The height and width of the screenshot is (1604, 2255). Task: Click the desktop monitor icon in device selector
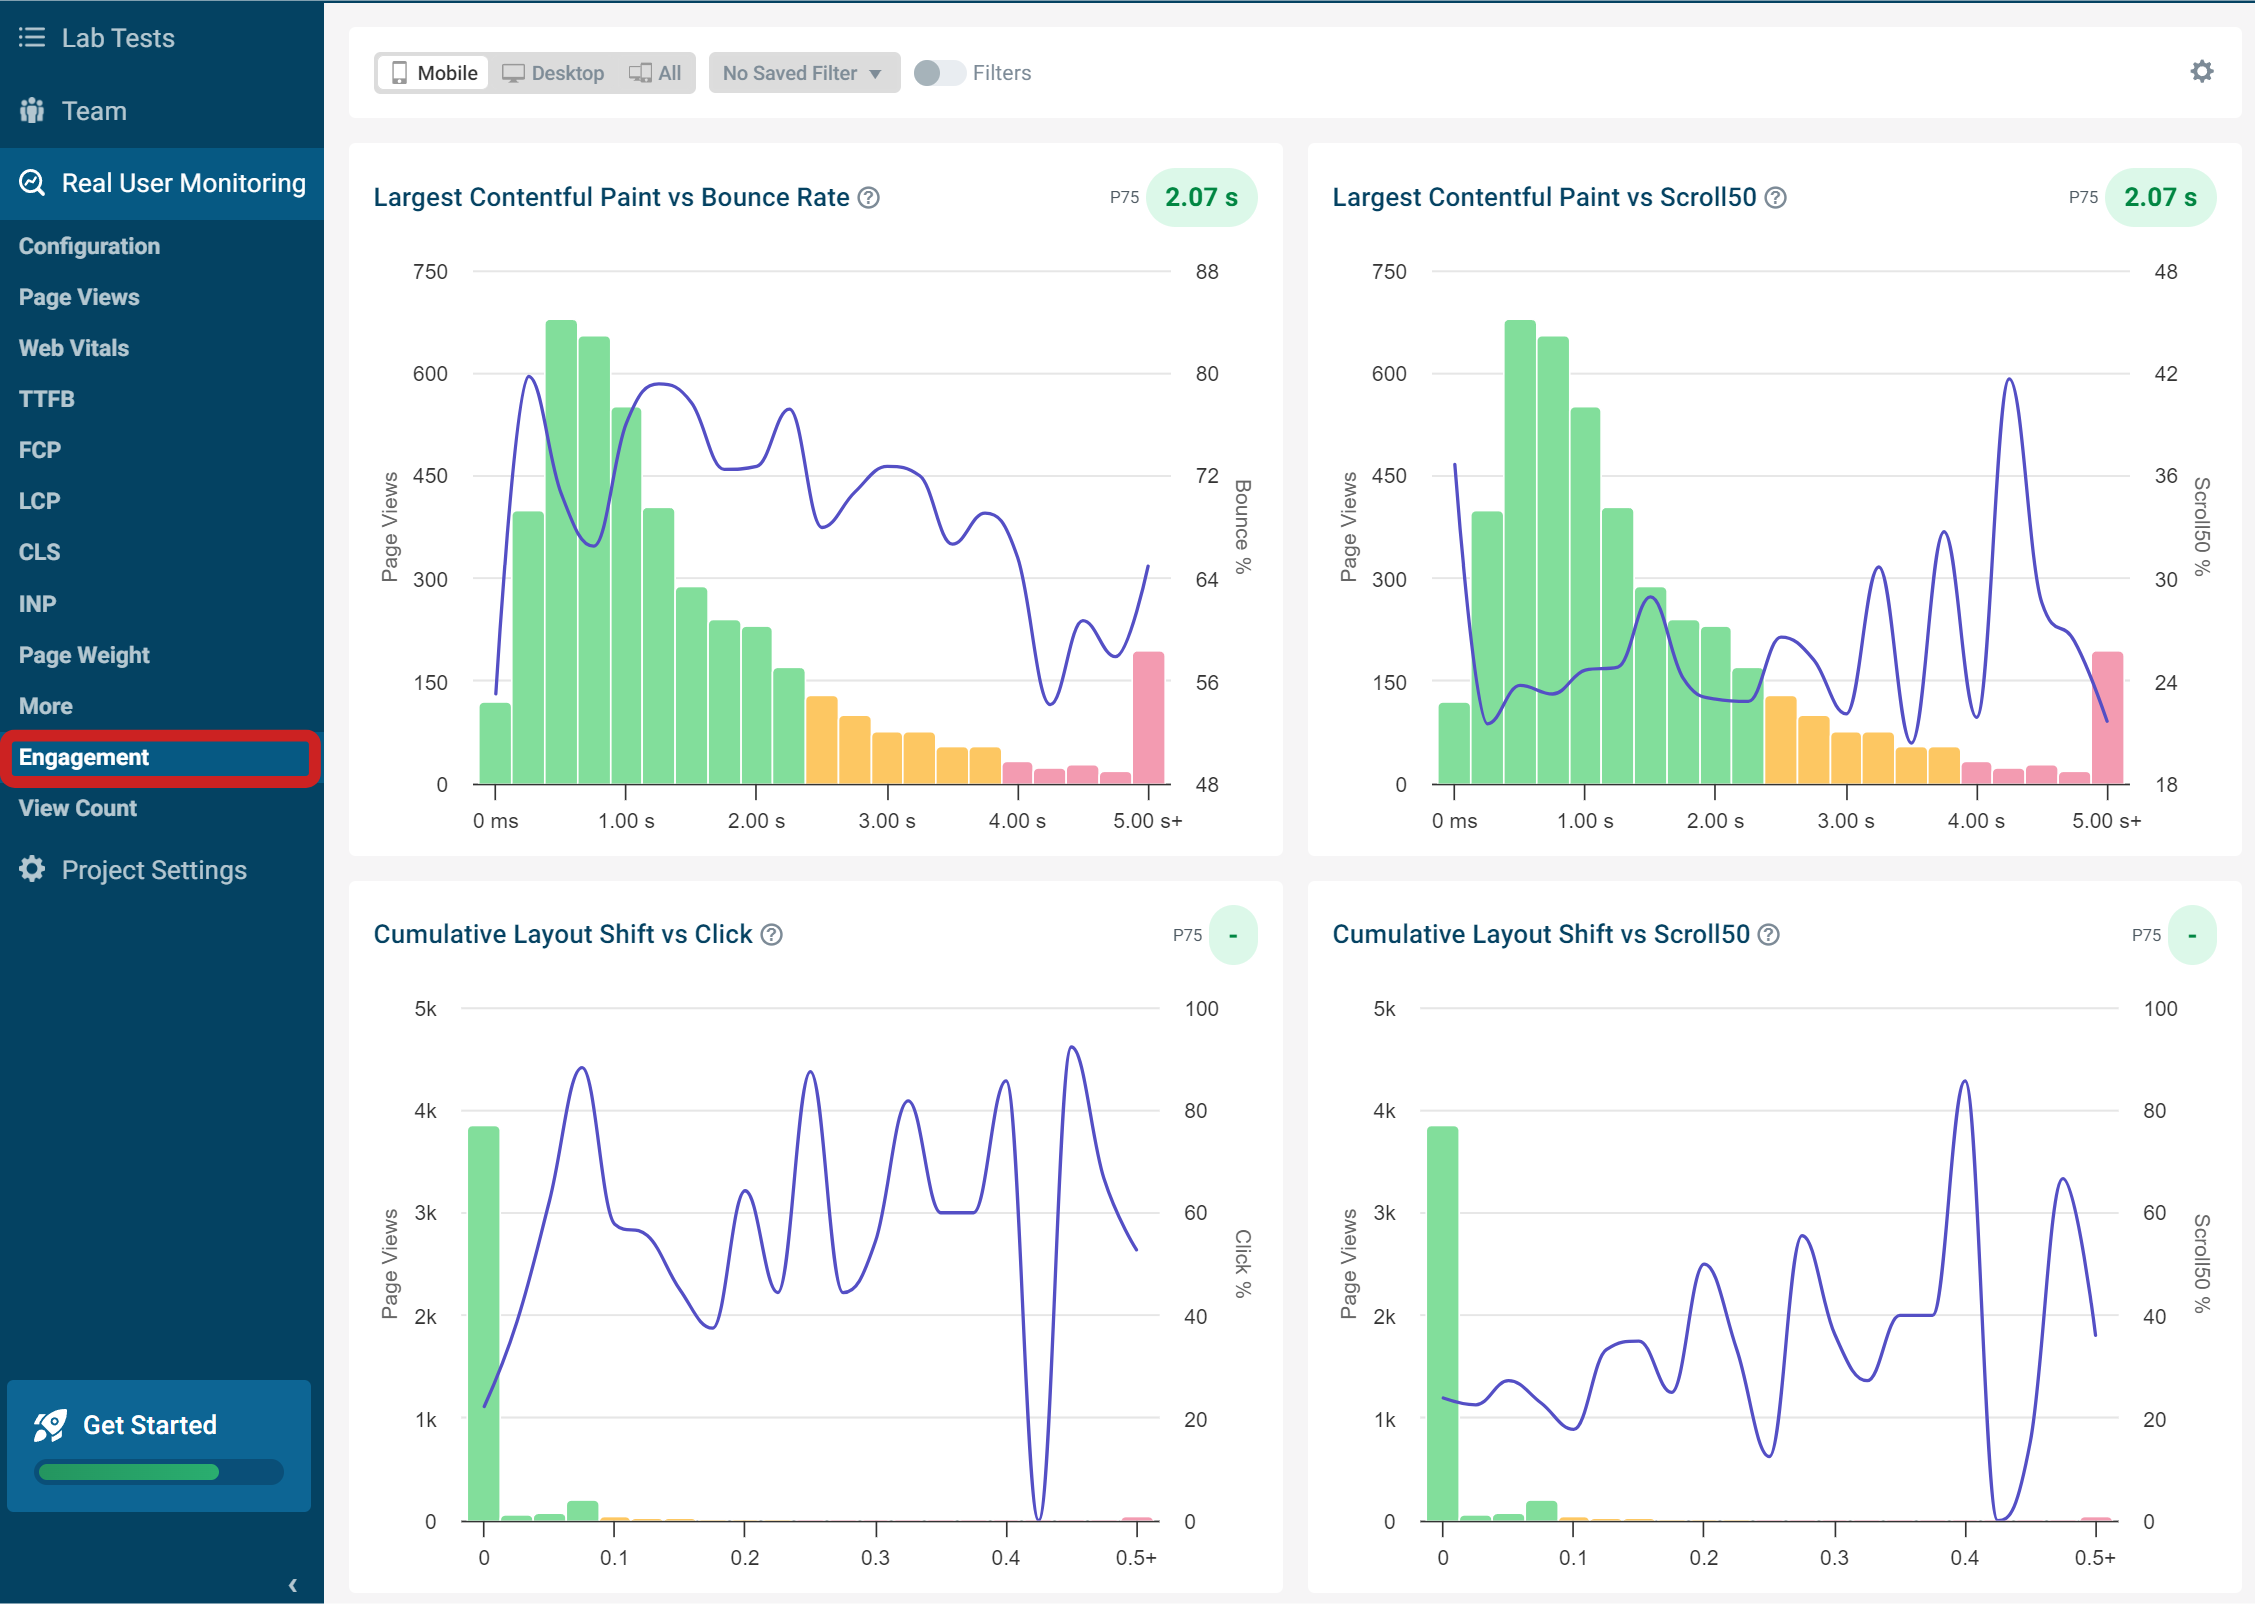pyautogui.click(x=513, y=73)
